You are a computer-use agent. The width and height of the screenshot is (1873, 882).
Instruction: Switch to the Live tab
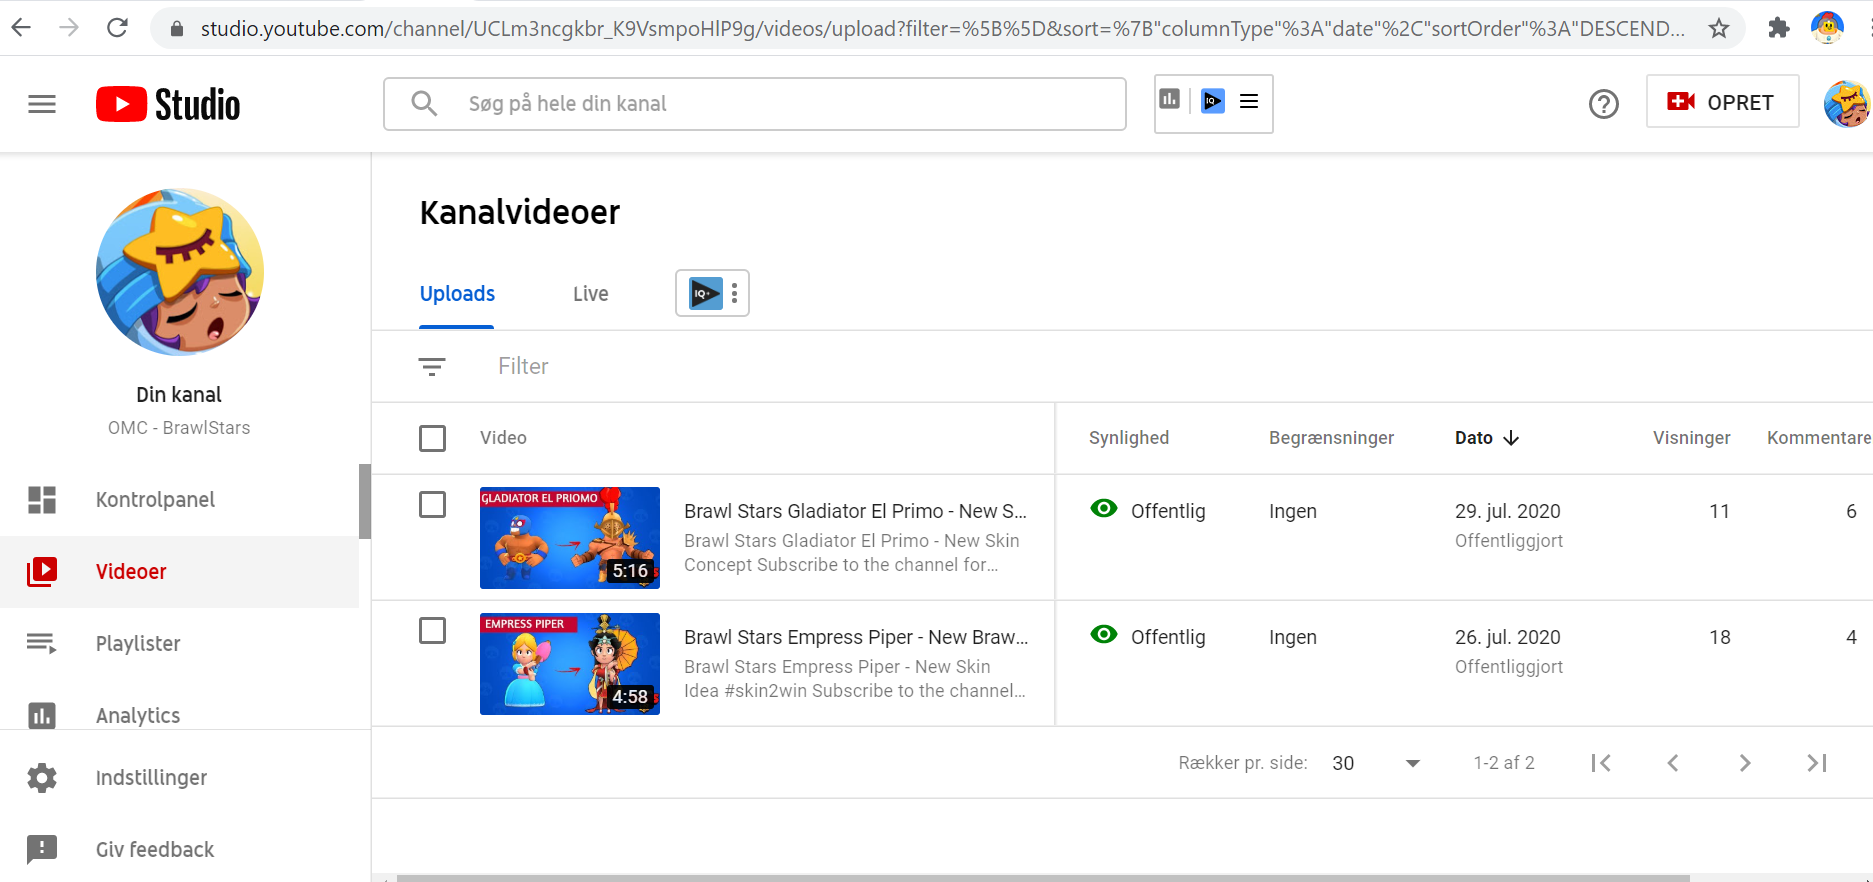591,294
